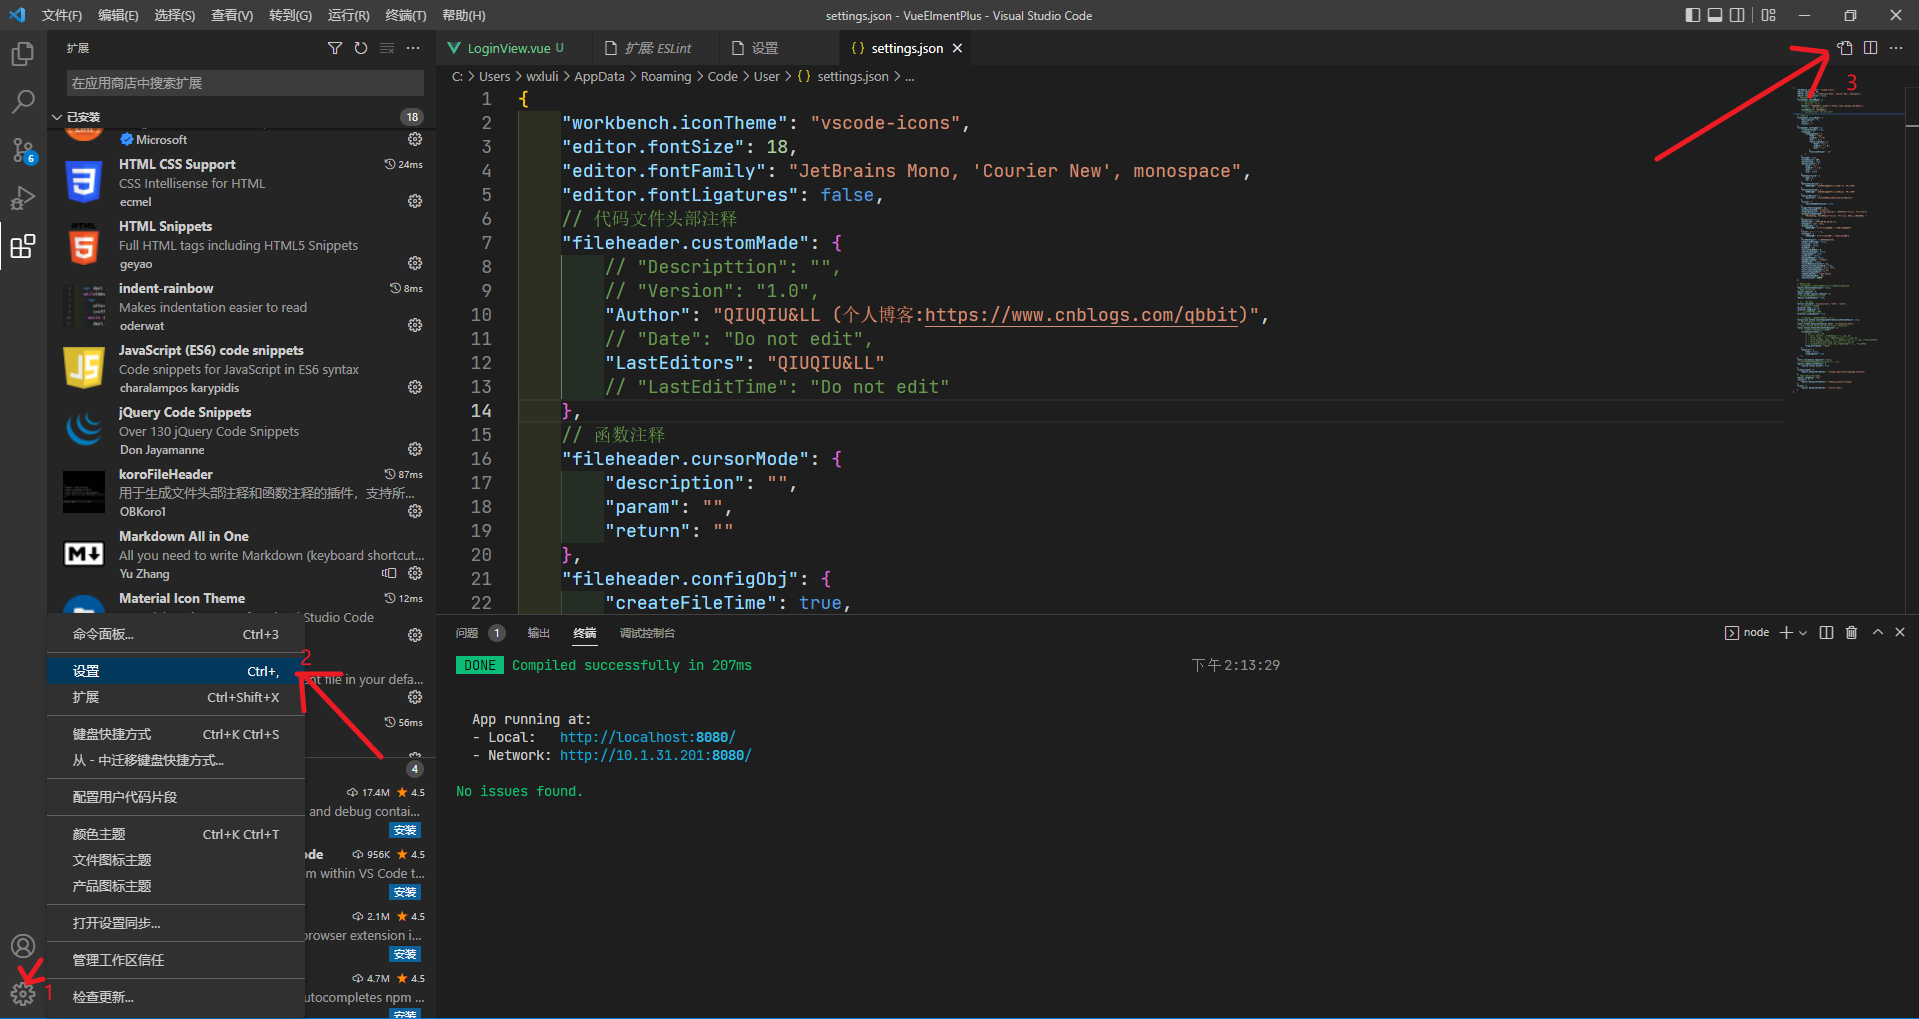Open the 文件(F) menu
Viewport: 1919px width, 1019px height.
click(62, 15)
